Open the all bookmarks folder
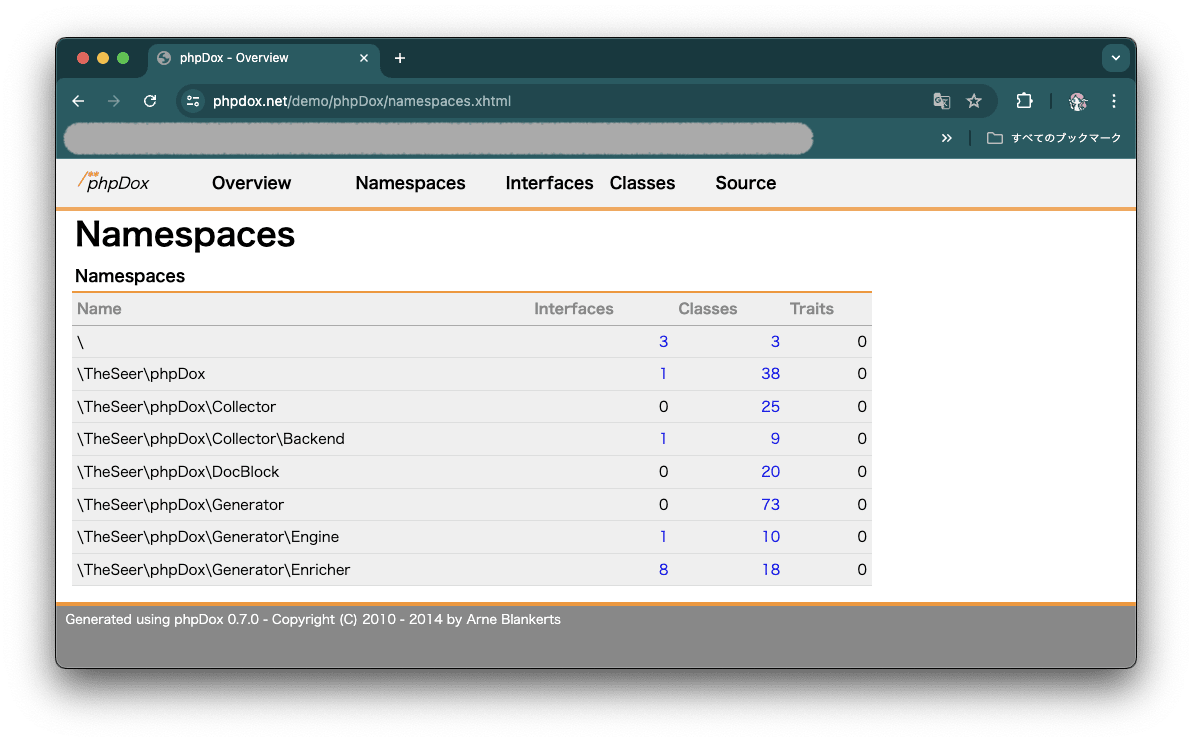The height and width of the screenshot is (742, 1192). coord(1054,138)
